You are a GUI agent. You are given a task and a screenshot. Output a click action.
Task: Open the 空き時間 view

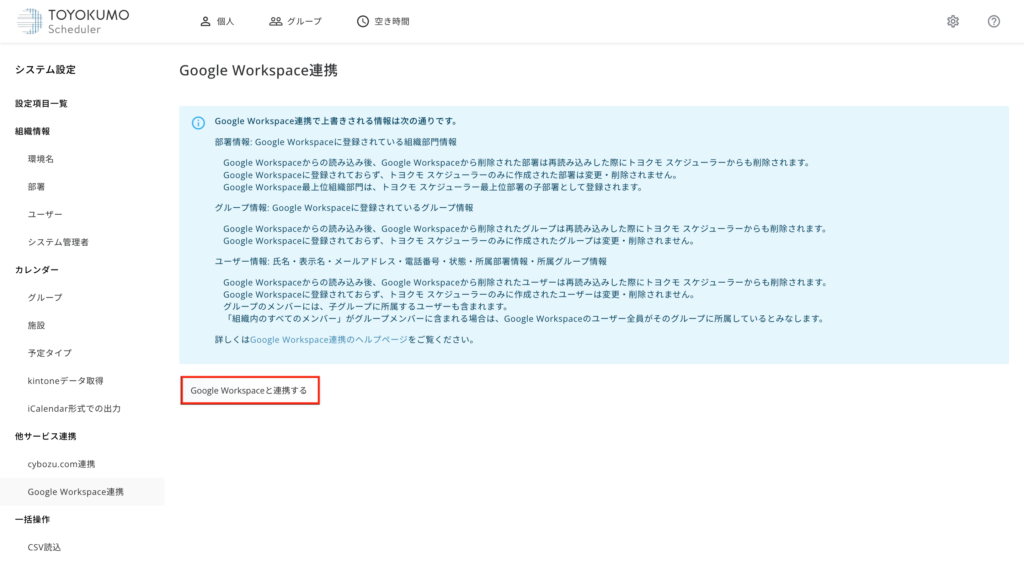tap(383, 22)
